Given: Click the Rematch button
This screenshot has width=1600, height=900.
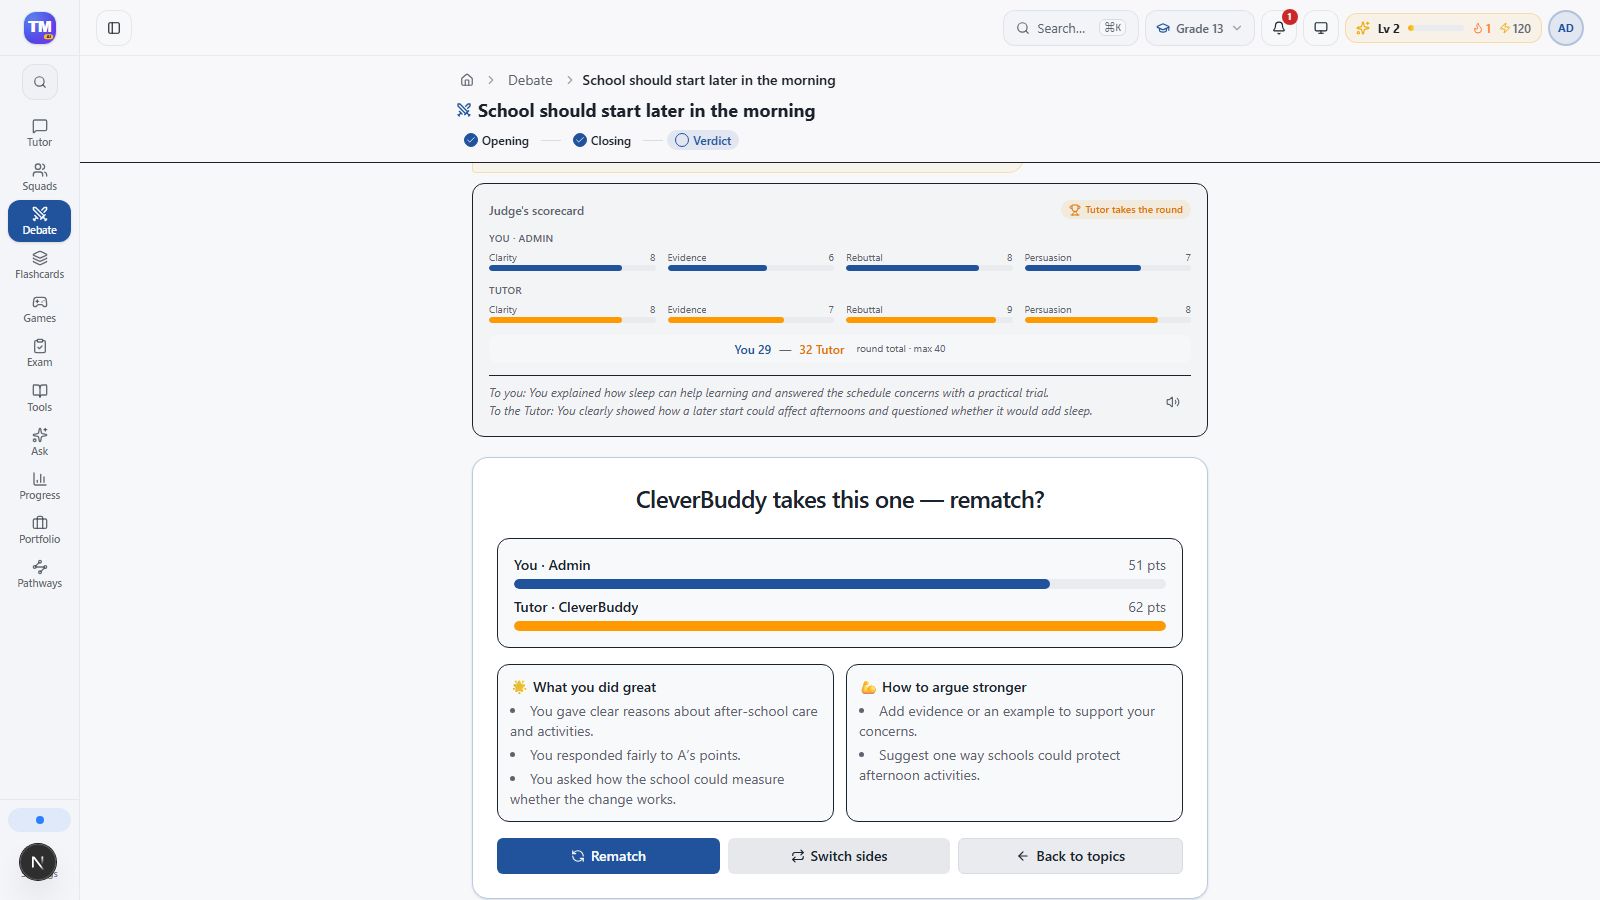Looking at the screenshot, I should (x=608, y=856).
